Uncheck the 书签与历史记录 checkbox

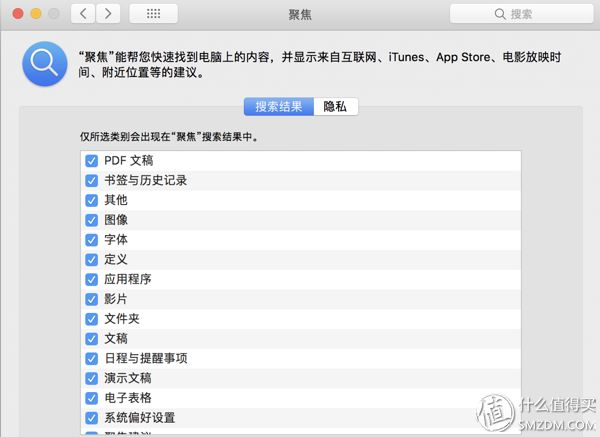tap(91, 181)
